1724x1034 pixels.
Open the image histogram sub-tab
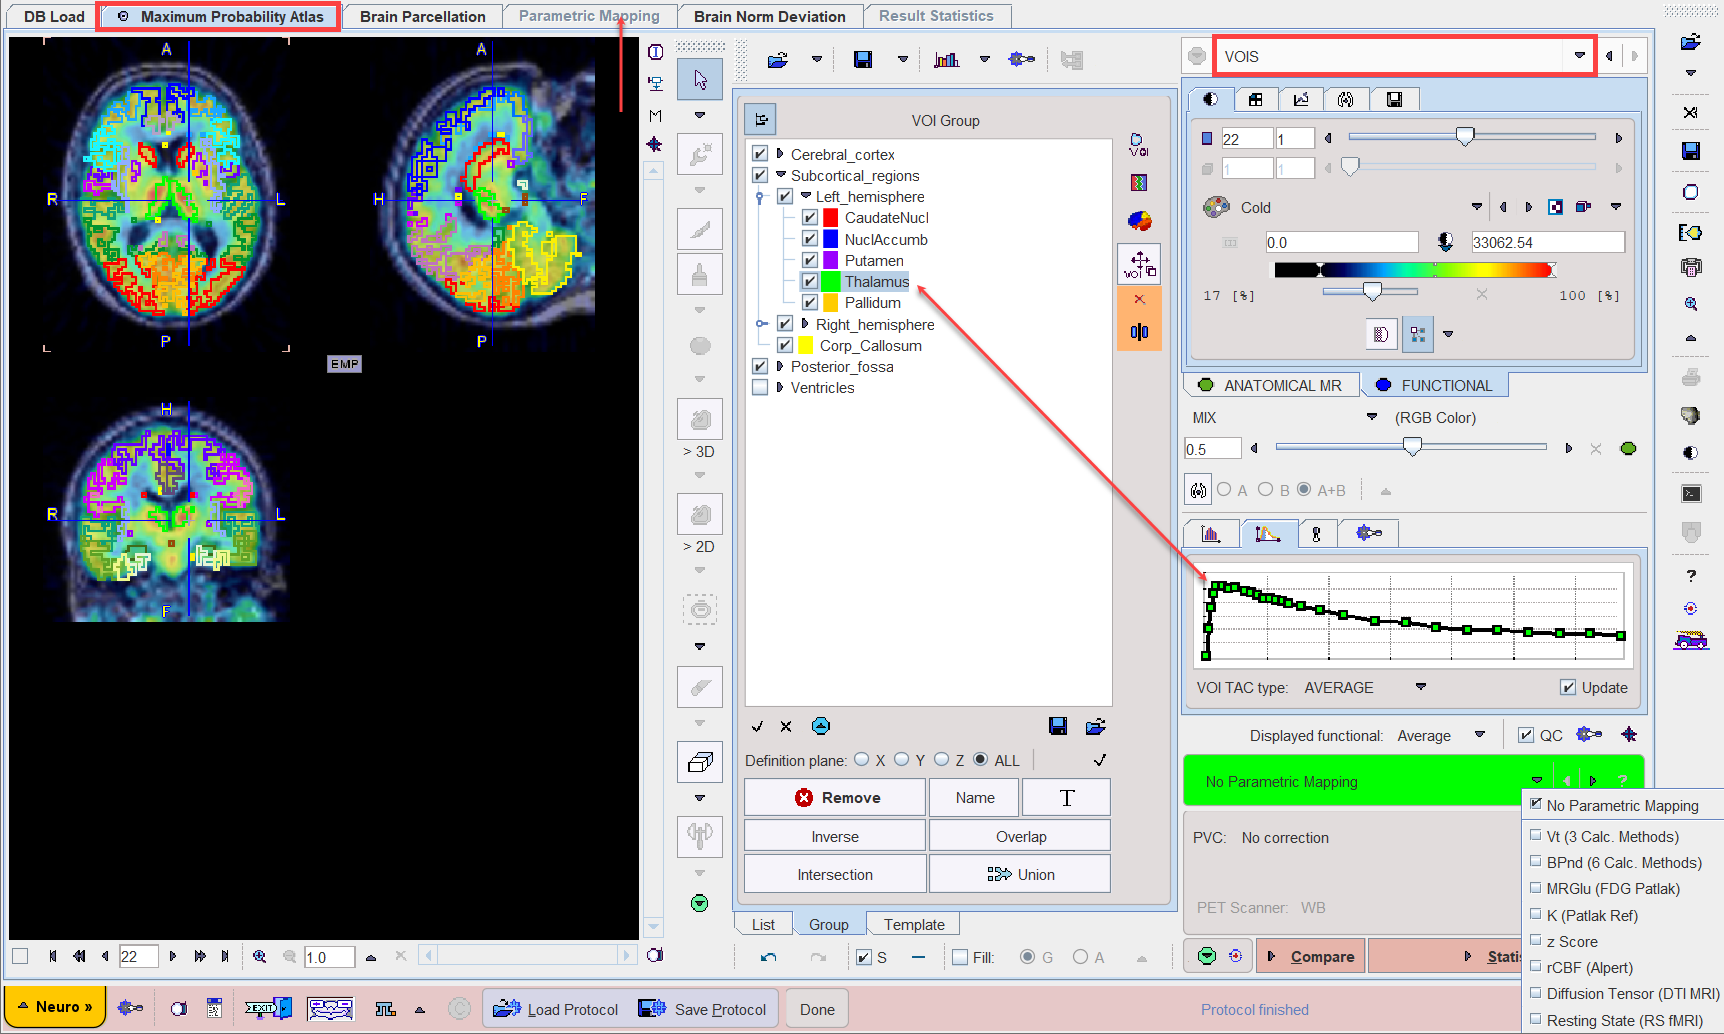(1211, 534)
